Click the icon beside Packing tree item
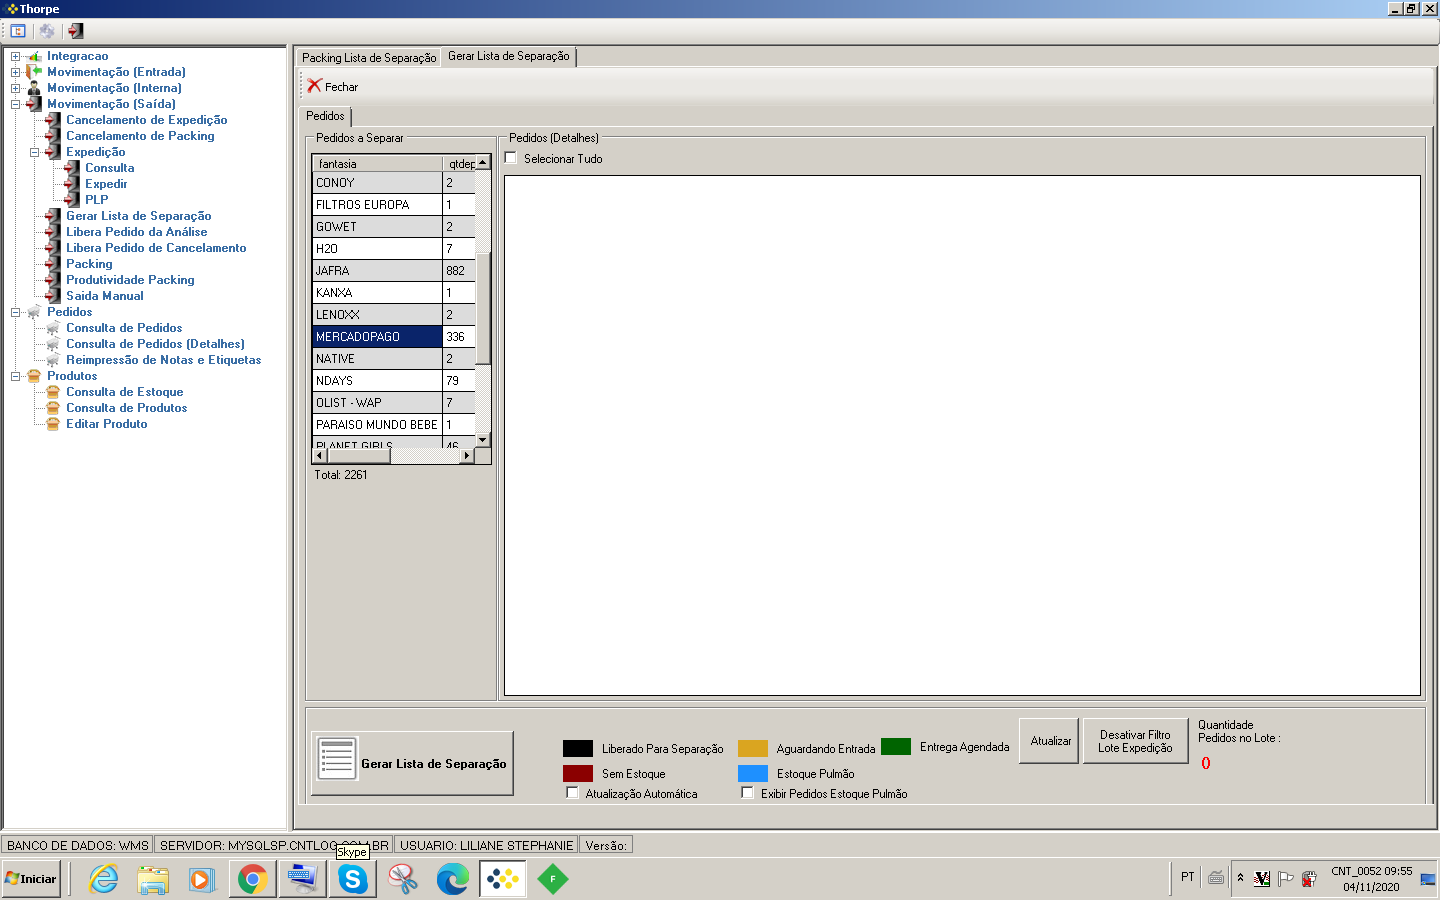 pos(54,264)
